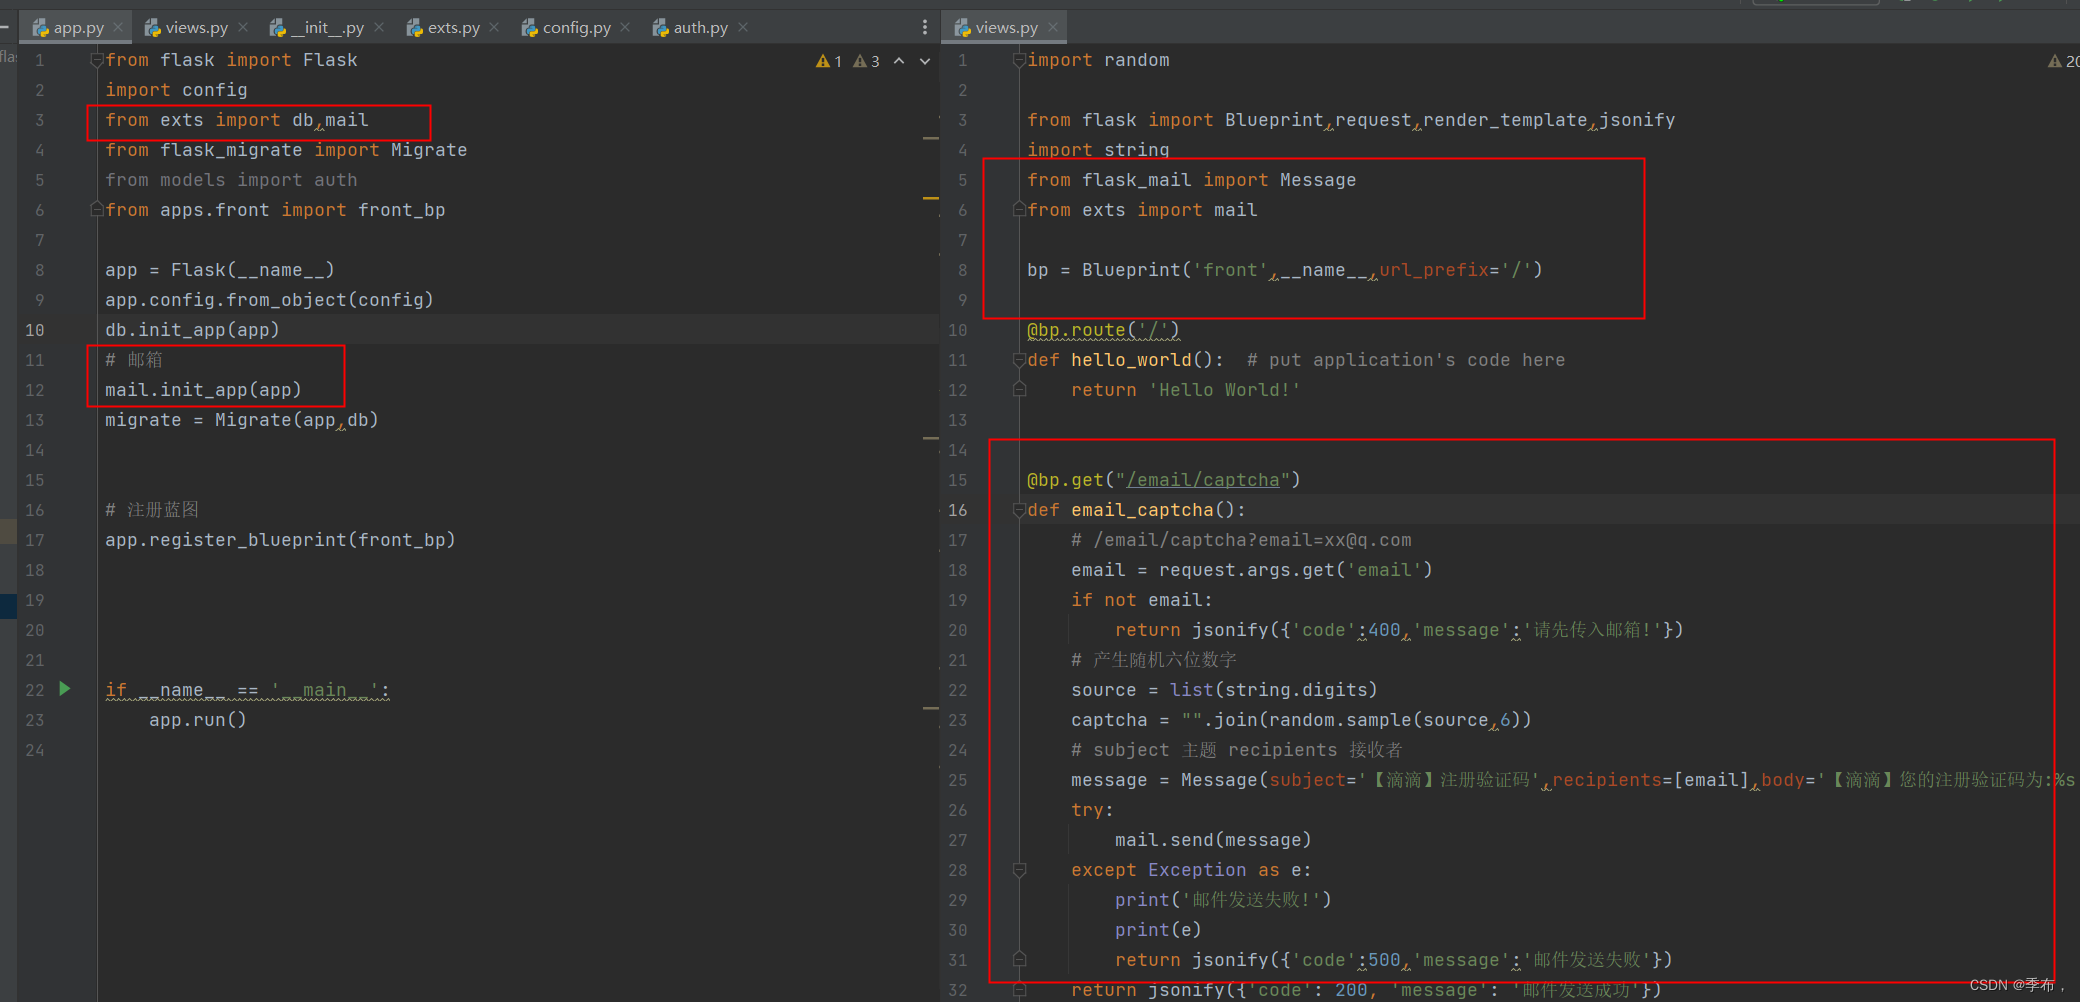
Task: Click the weak warning count 3 indicator
Action: click(866, 61)
